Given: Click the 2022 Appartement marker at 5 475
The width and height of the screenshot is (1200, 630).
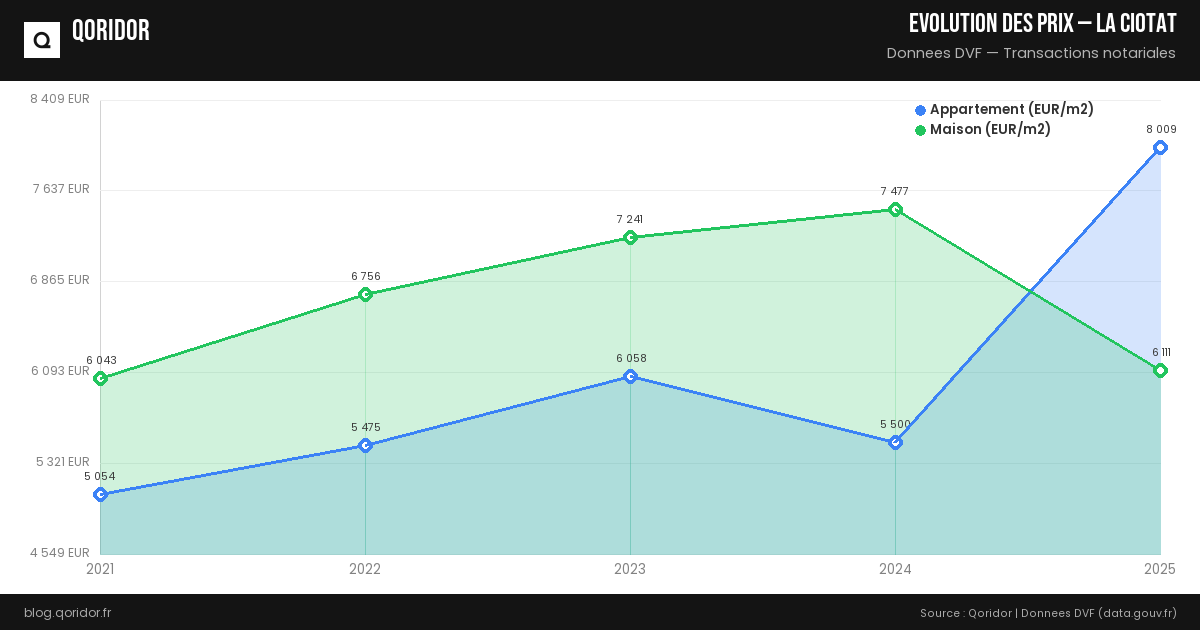Looking at the screenshot, I should click(365, 445).
